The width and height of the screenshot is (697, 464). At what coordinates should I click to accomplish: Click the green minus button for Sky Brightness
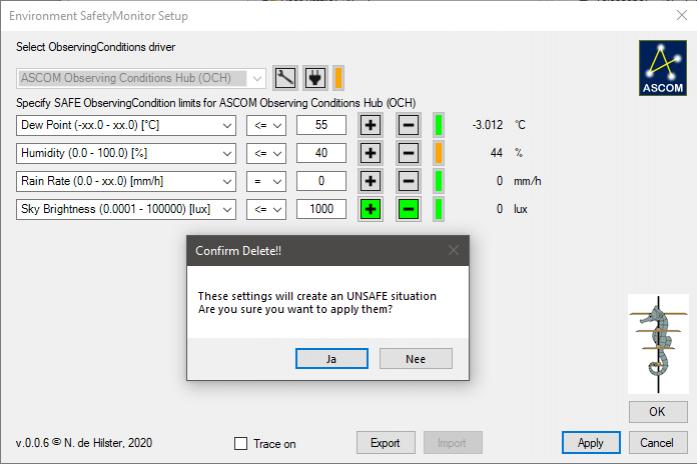pos(408,209)
